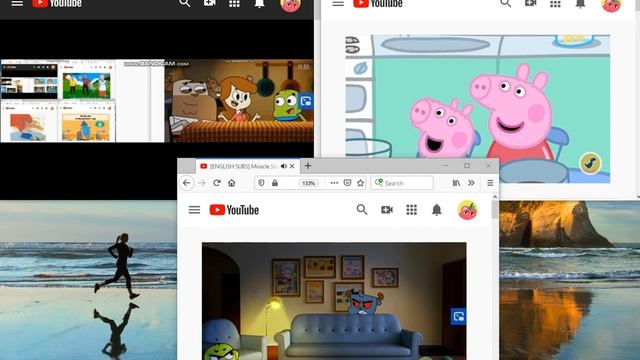640x360 pixels.
Task: Open account avatar in Peppa Pig window
Action: 611,4
